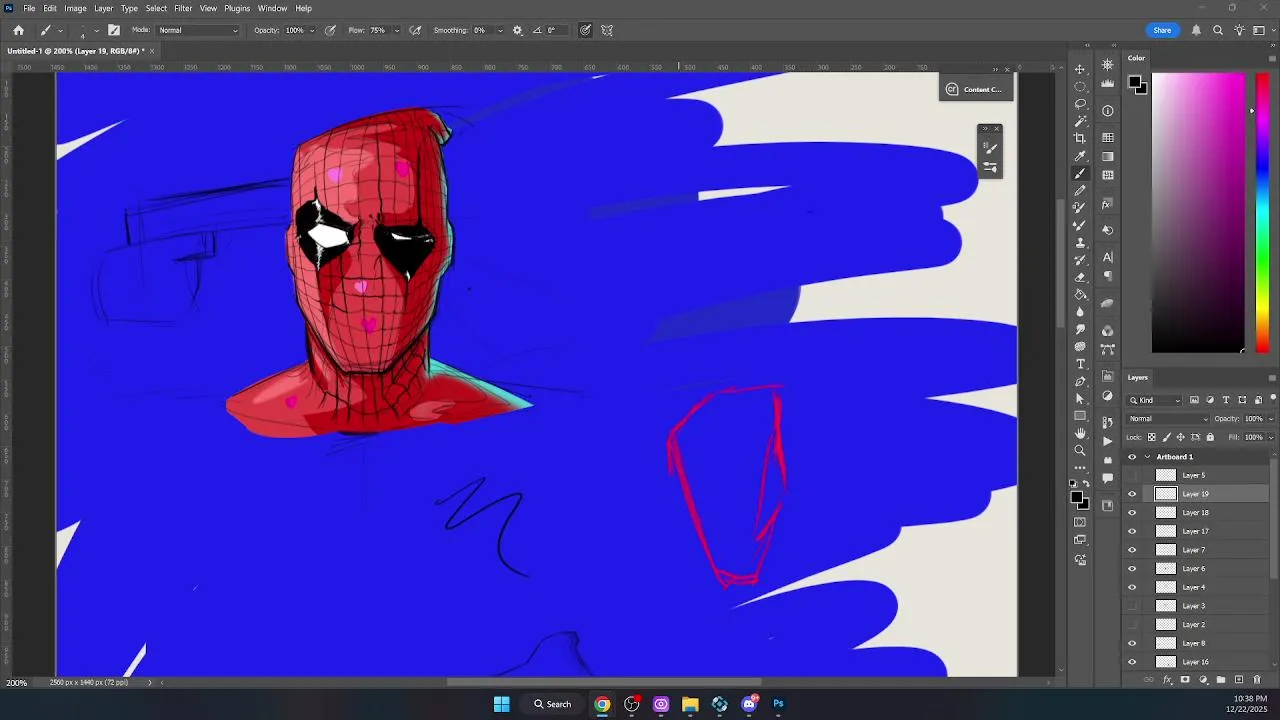Open Photoshop notifications bell
The width and height of the screenshot is (1280, 720).
(x=1196, y=30)
